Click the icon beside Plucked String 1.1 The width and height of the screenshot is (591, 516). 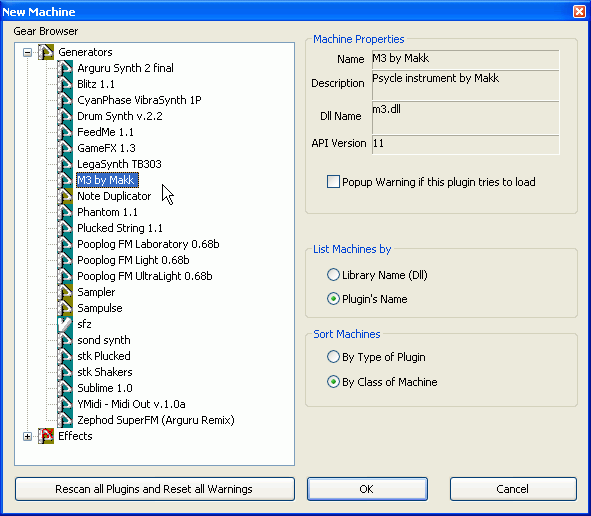65,228
